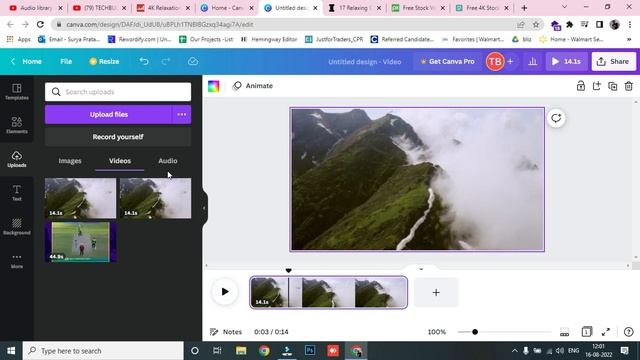Click the TB profile avatar
The image size is (640, 360).
[x=495, y=62]
